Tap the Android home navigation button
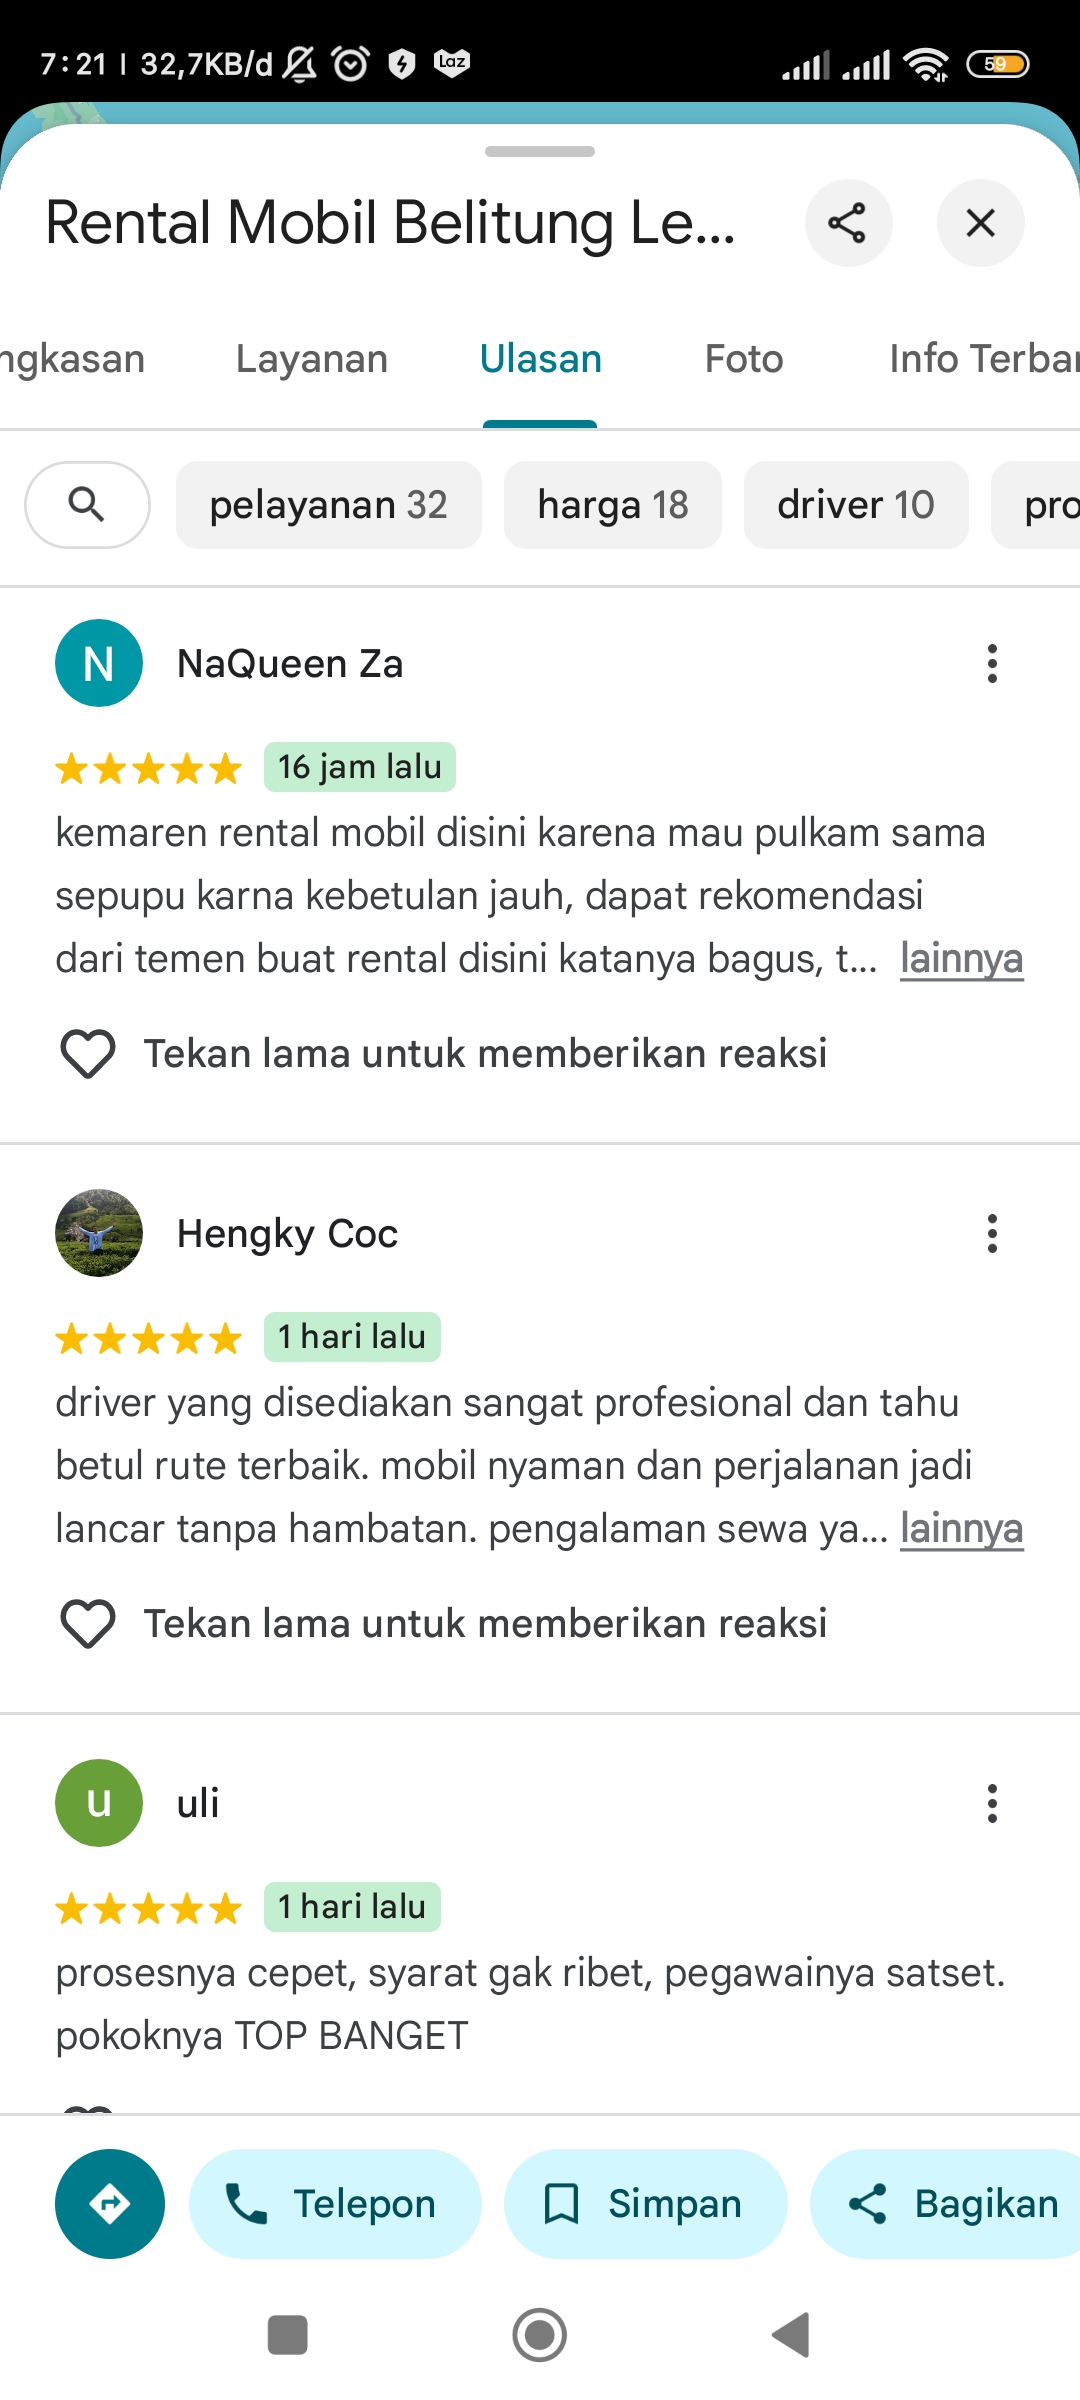Image resolution: width=1080 pixels, height=2400 pixels. pyautogui.click(x=540, y=2335)
